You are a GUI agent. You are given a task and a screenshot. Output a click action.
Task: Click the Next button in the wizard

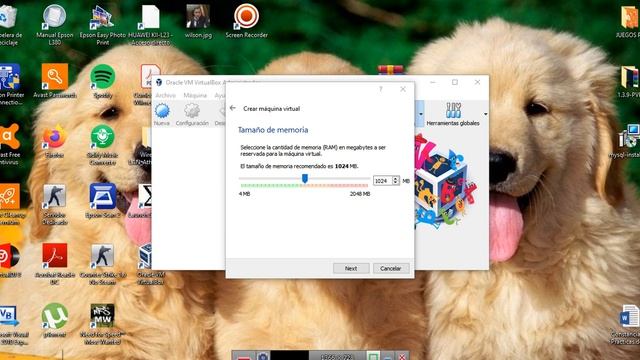(x=351, y=268)
